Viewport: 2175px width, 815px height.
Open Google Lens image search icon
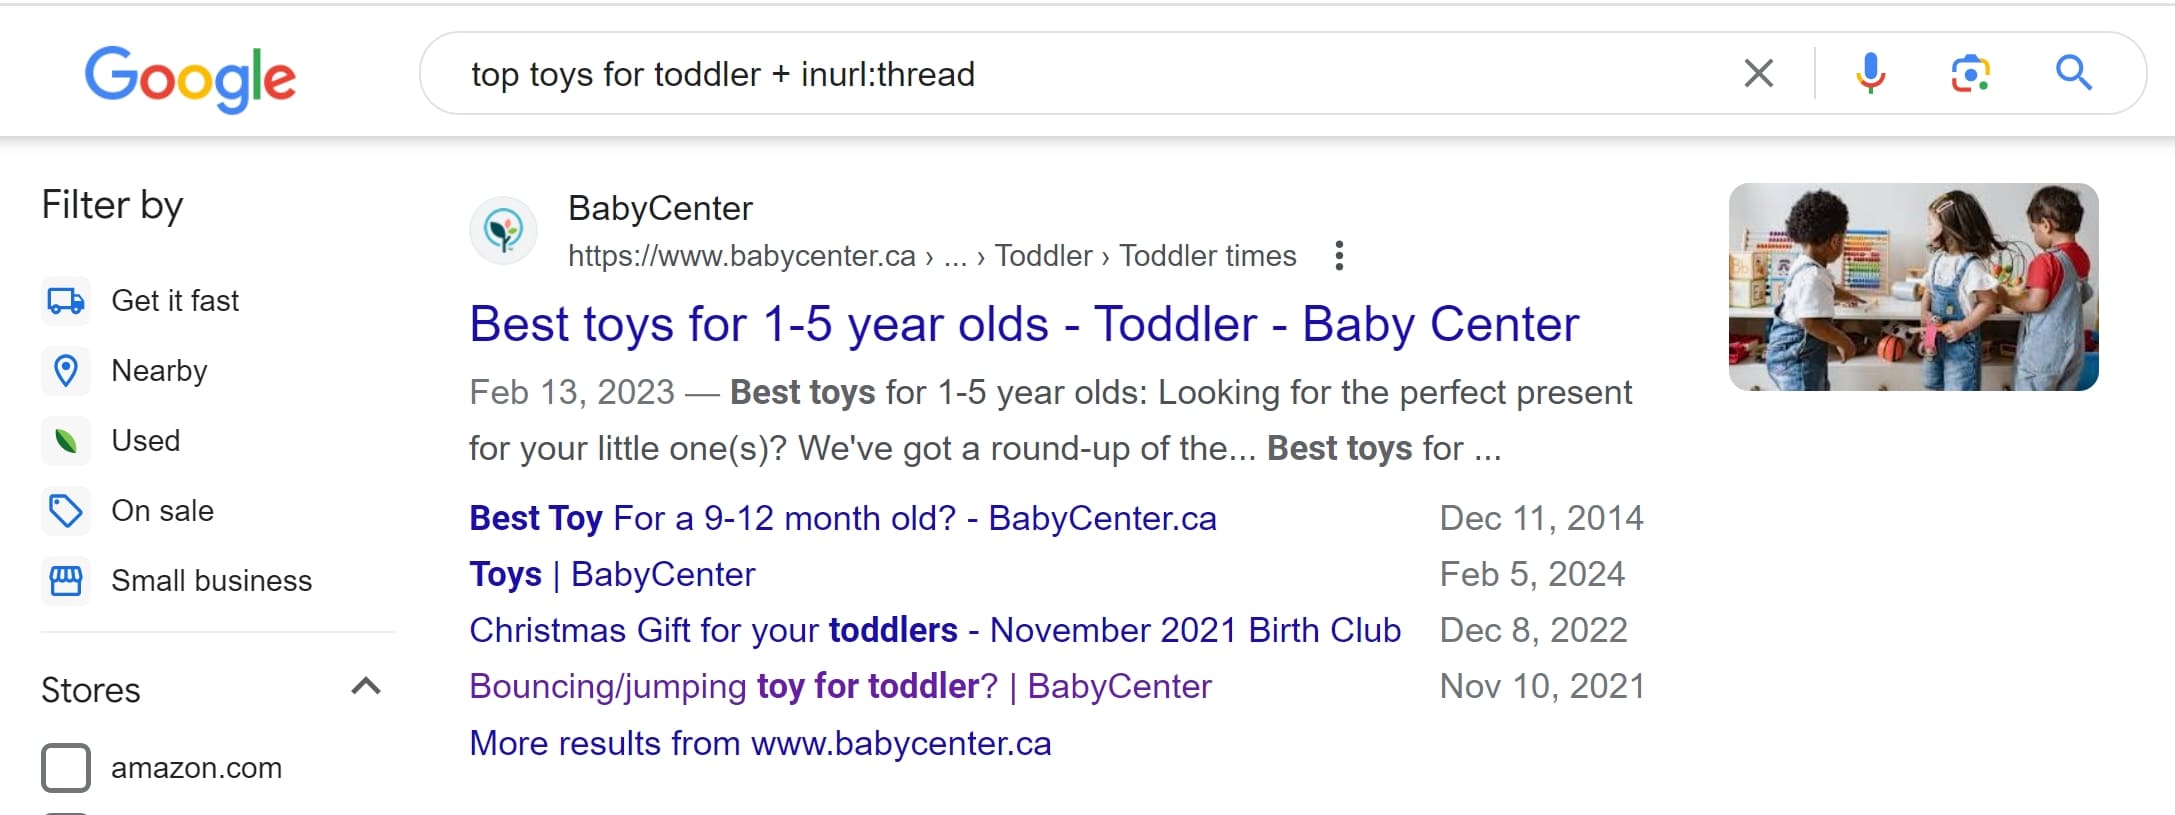1970,73
